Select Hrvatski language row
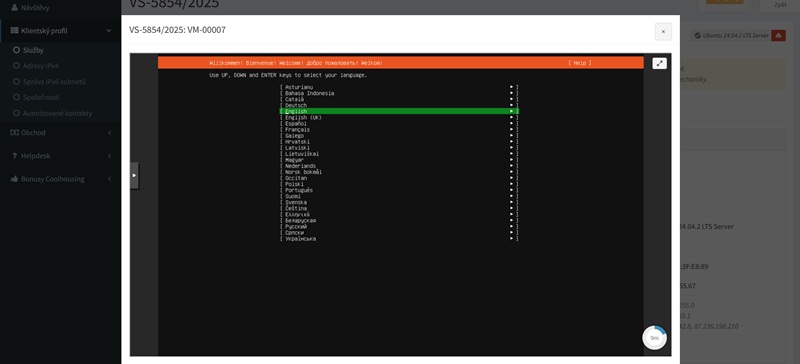The width and height of the screenshot is (800, 364). (399, 142)
